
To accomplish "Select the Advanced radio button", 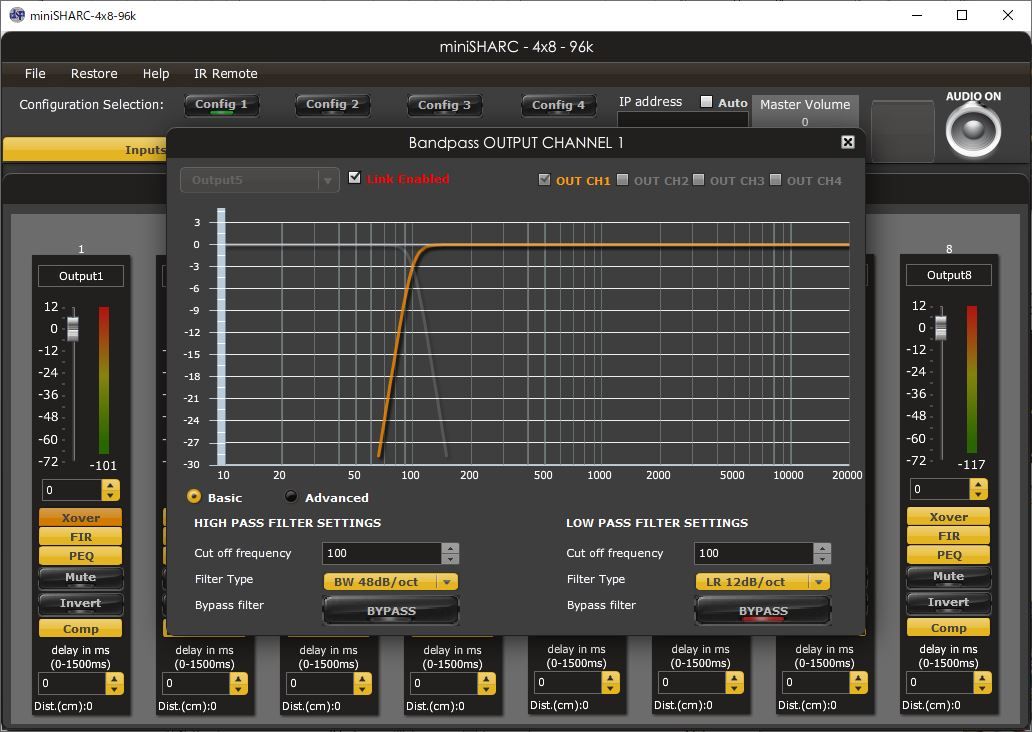I will pyautogui.click(x=291, y=496).
